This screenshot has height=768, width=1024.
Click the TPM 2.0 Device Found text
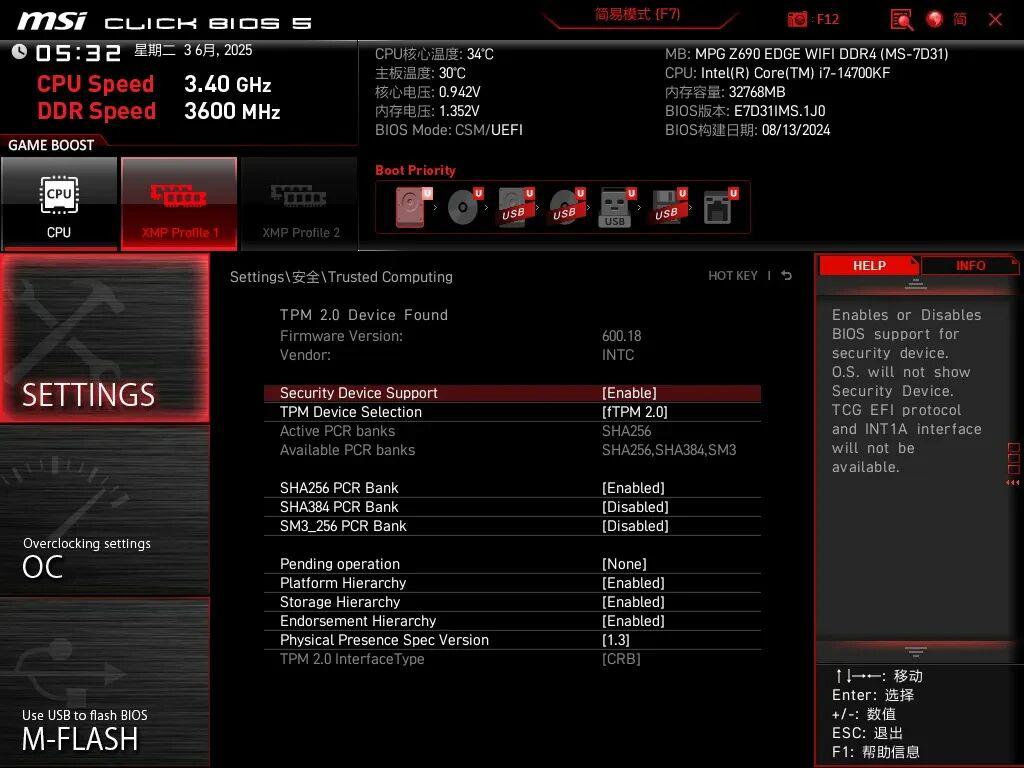tap(364, 315)
